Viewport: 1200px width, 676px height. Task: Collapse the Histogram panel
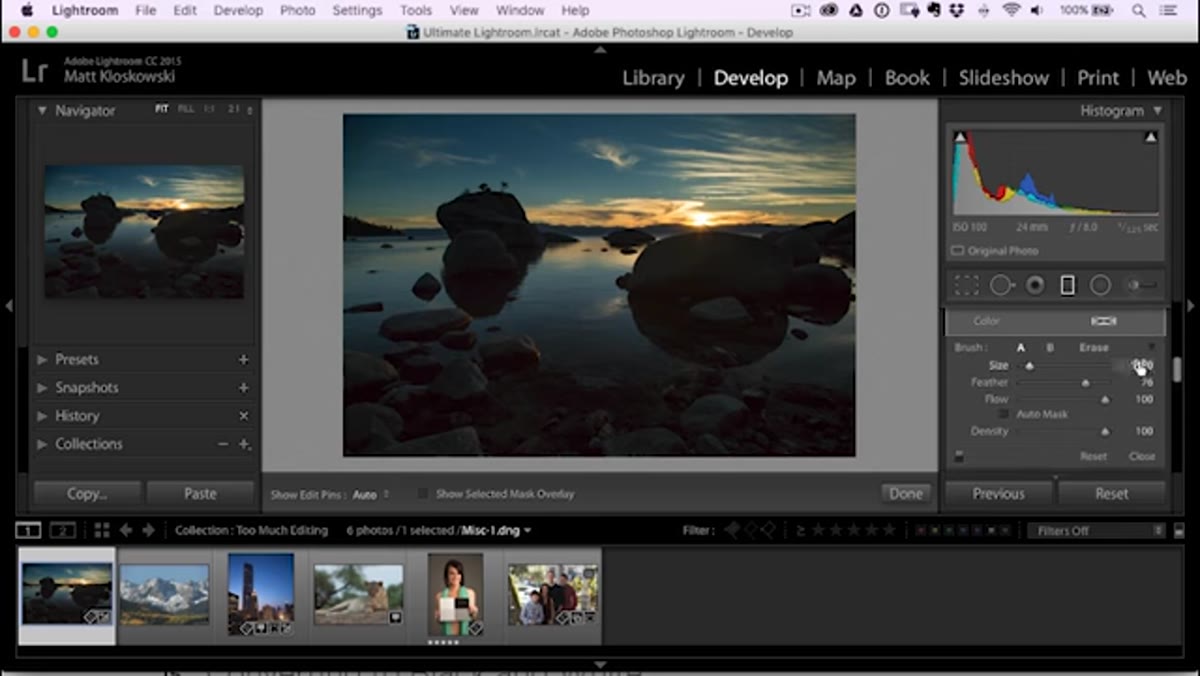point(1158,111)
